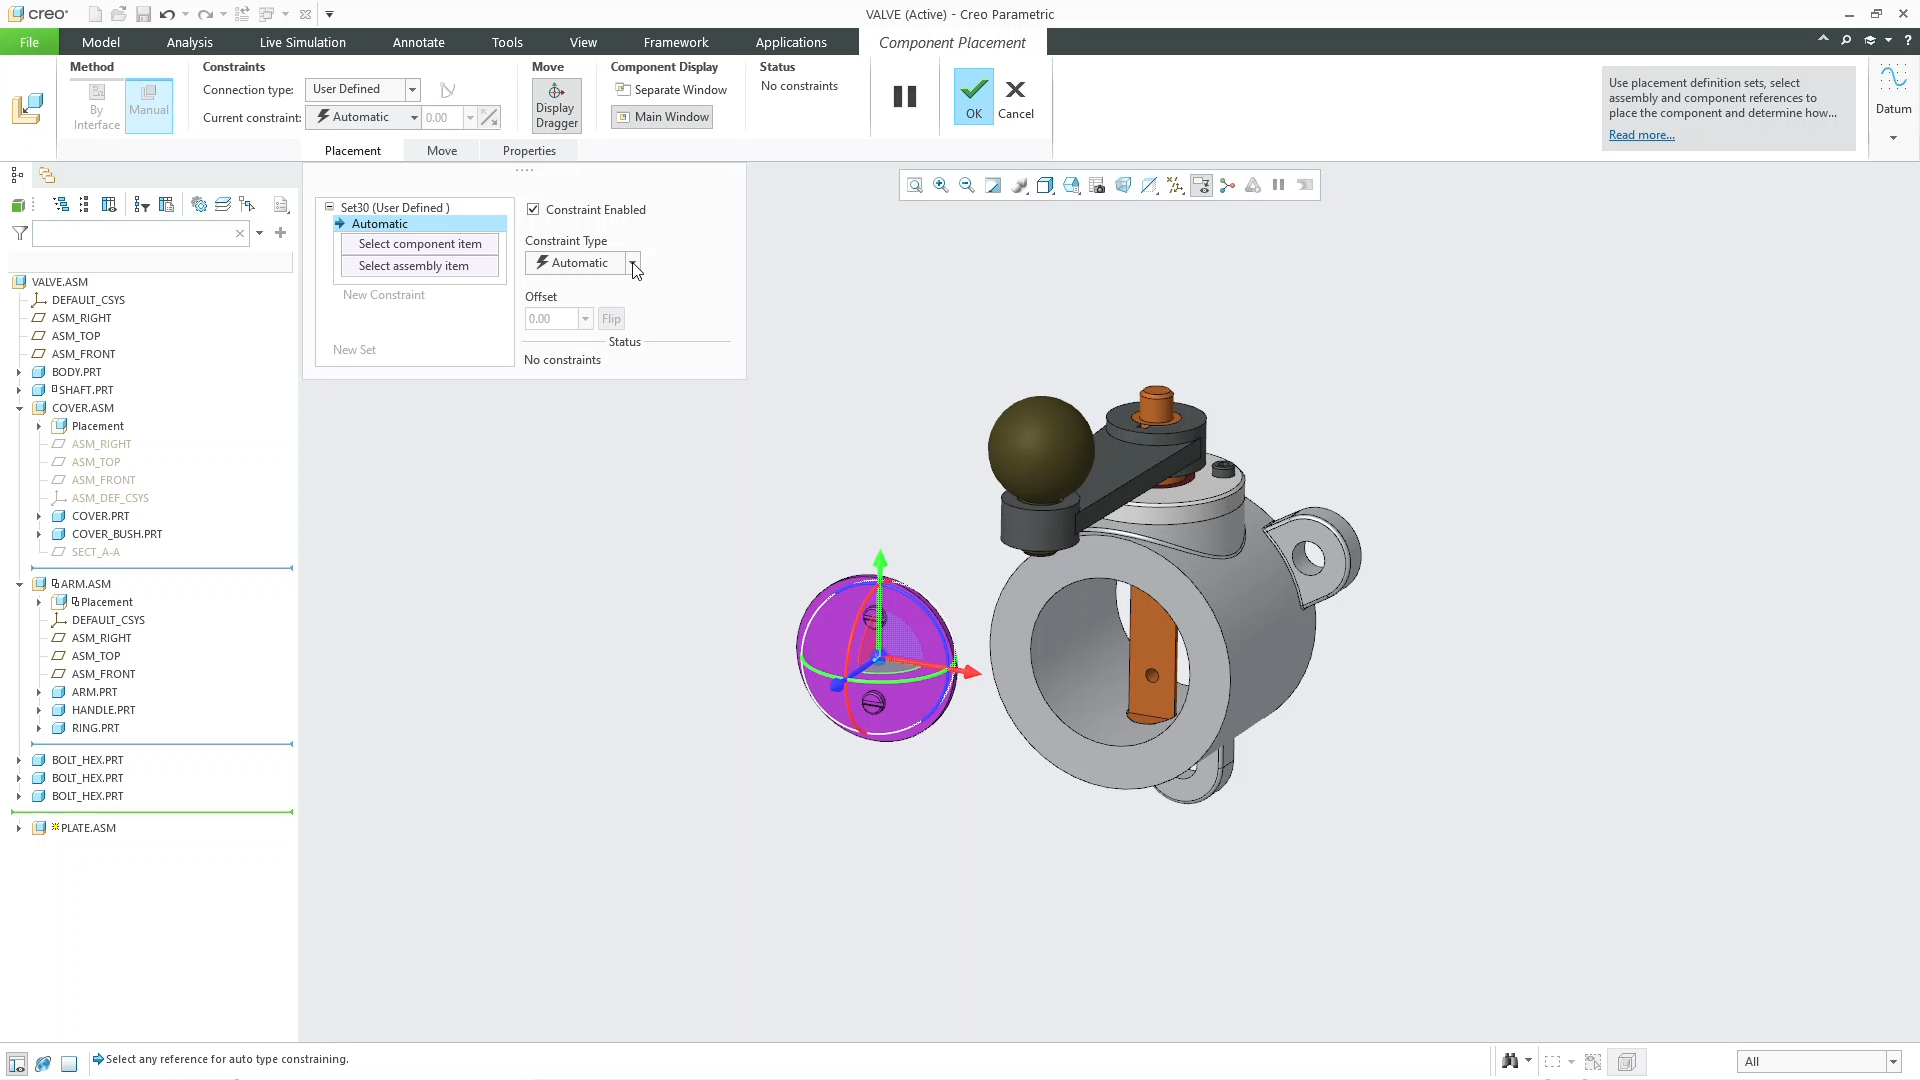The image size is (1920, 1080).
Task: Select HANDLE.PRT in the model tree
Action: (x=103, y=710)
